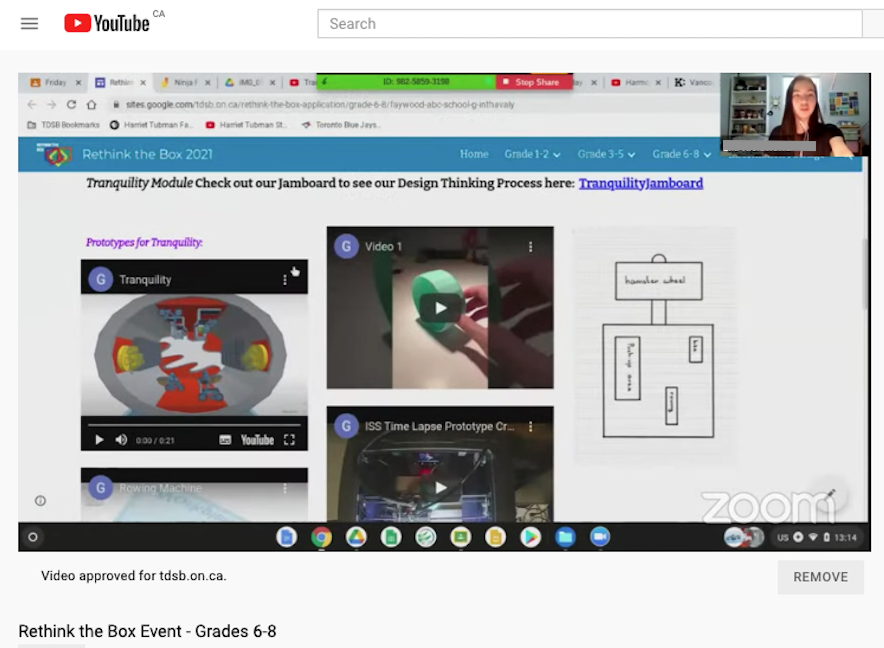
Task: Click the Rowing Machine video thumbnail
Action: (x=194, y=495)
